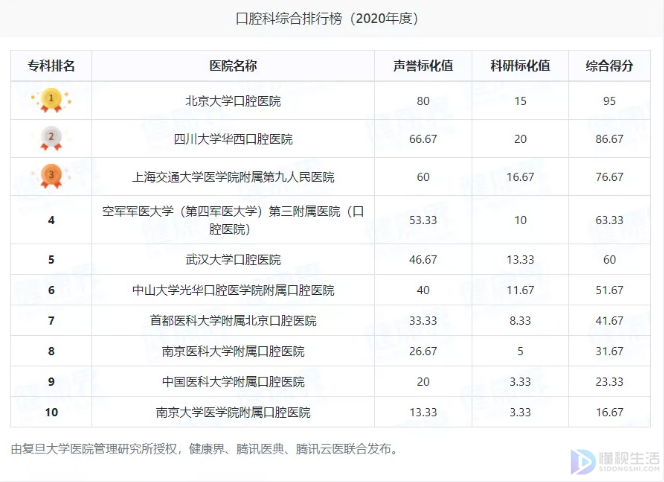Click research value 3.33 in rank 10 row

[x=520, y=412]
